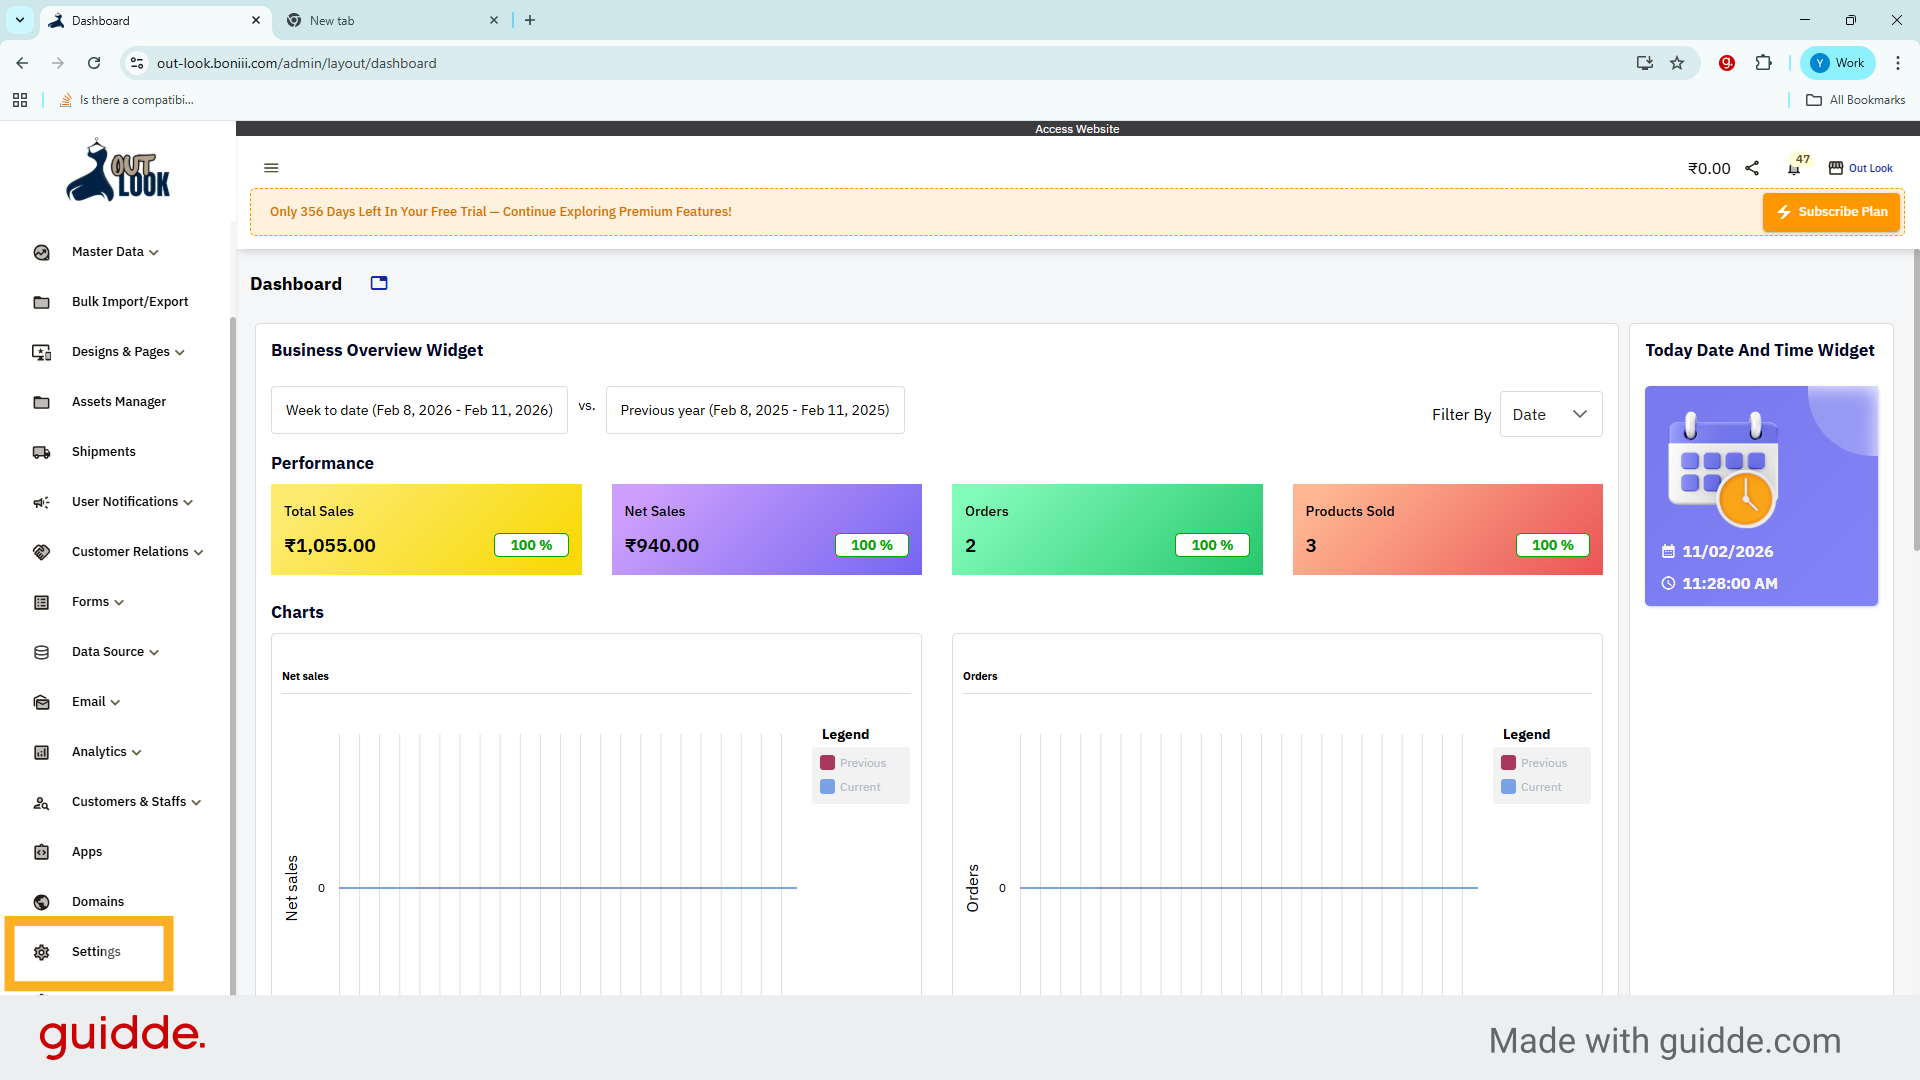The height and width of the screenshot is (1080, 1920).
Task: Open Assets Manager menu item
Action: point(119,402)
